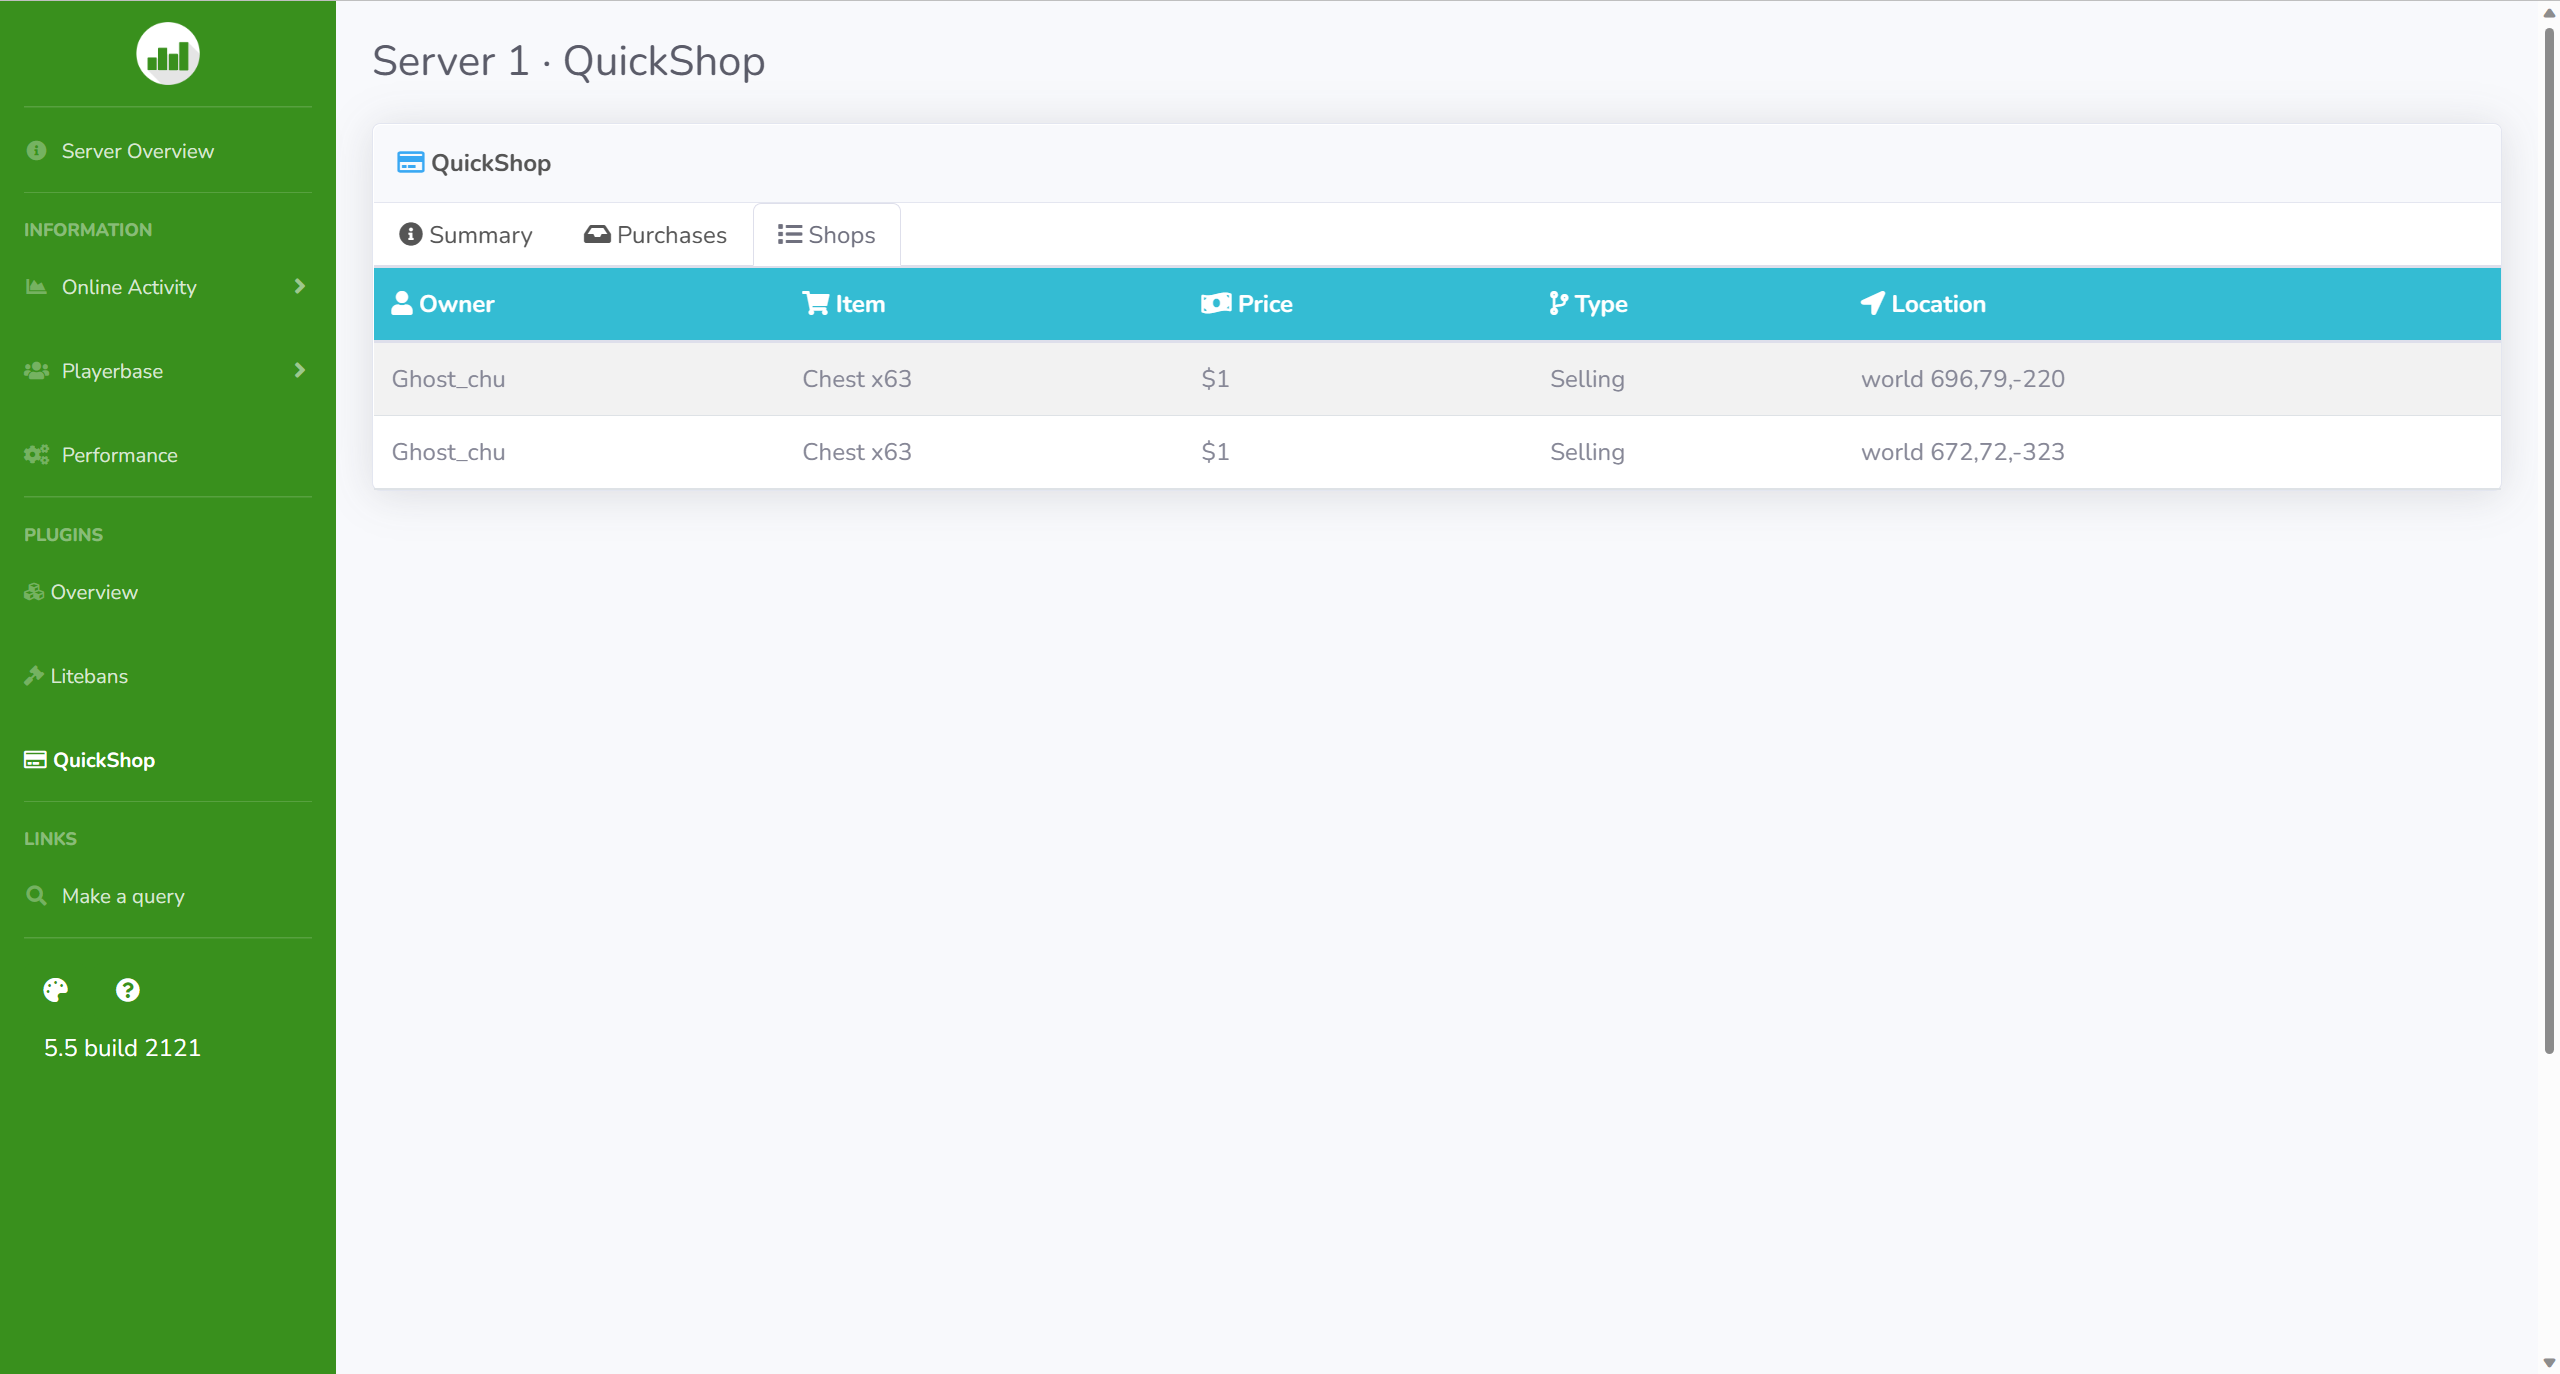
Task: Go to Litebans plugin page
Action: pyautogui.click(x=89, y=676)
